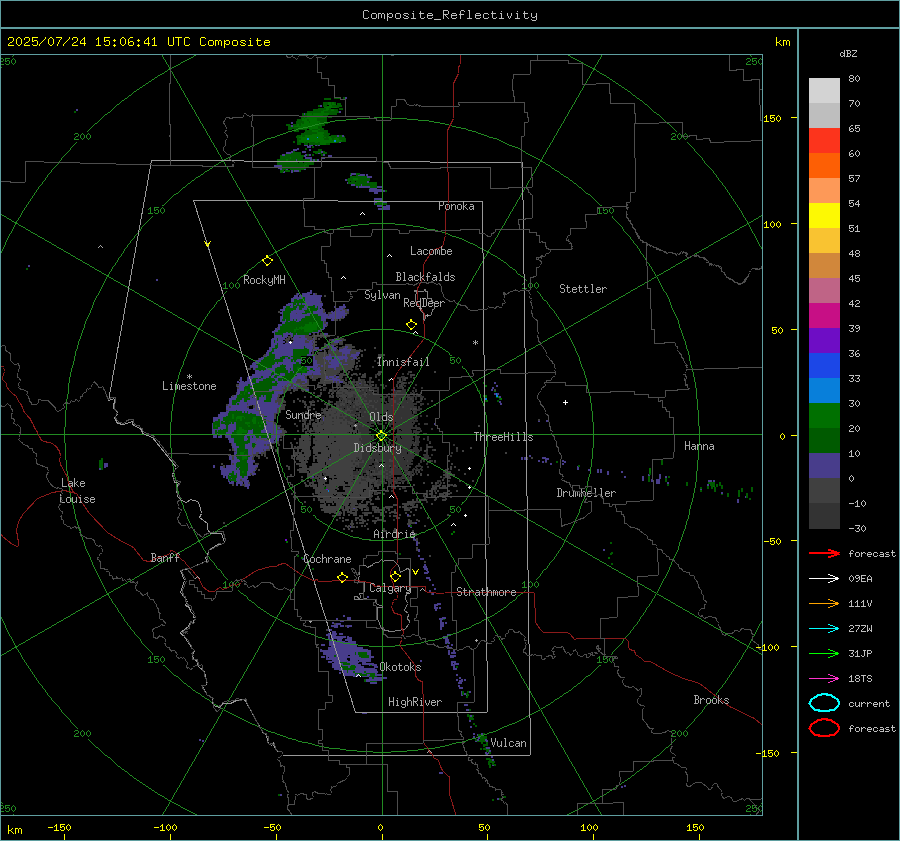
Task: Click the magenta 18TS arrow in the legend
Action: 824,679
